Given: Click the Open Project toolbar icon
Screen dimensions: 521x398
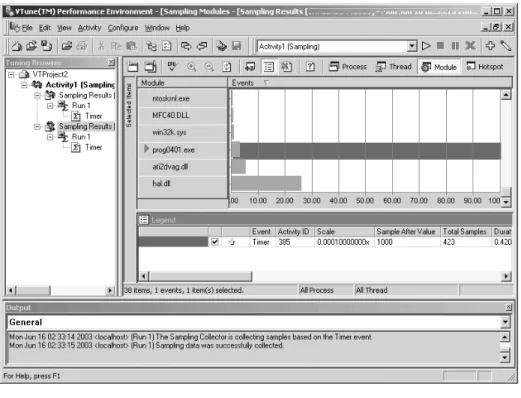Looking at the screenshot, I should (x=31, y=46).
